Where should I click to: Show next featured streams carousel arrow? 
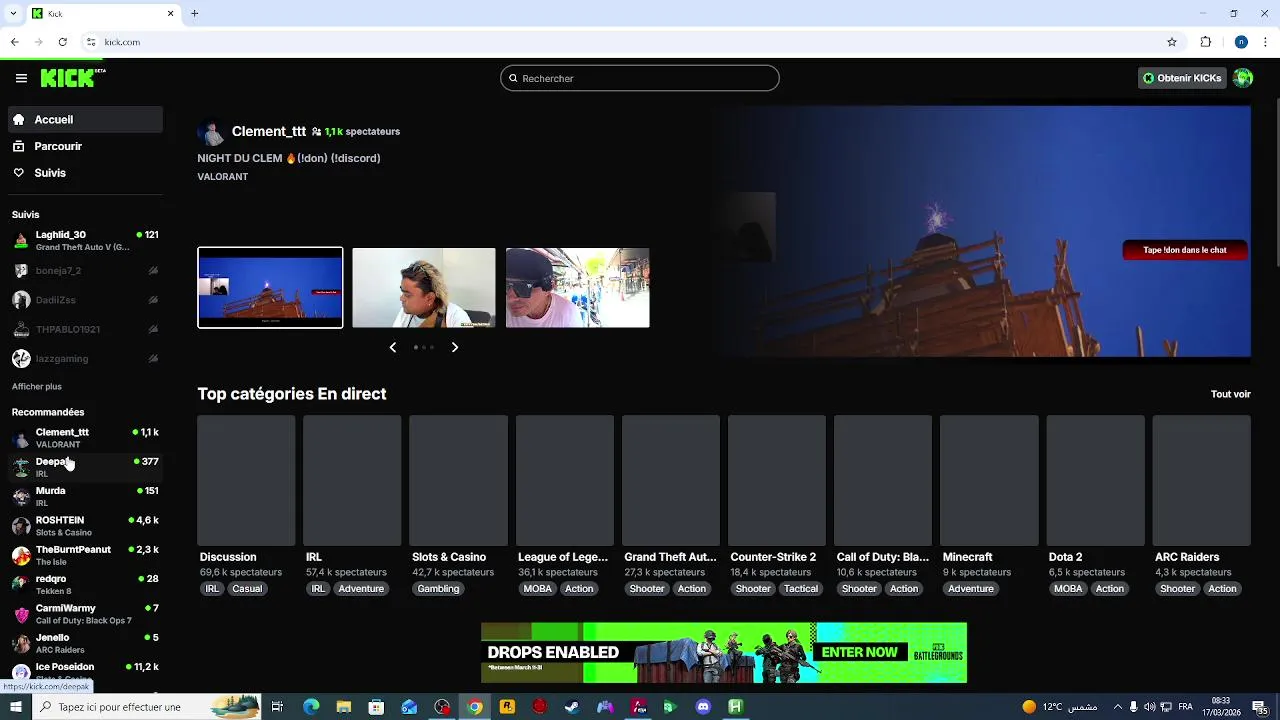coord(455,347)
